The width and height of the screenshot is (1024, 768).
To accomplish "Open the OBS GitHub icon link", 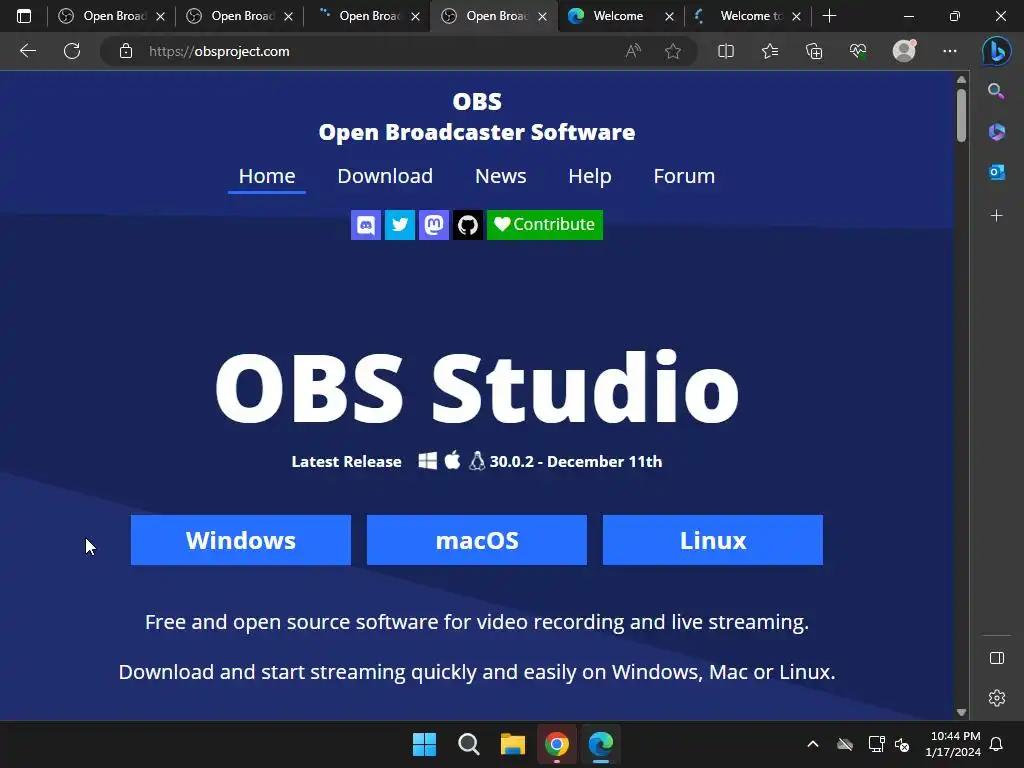I will [x=468, y=225].
